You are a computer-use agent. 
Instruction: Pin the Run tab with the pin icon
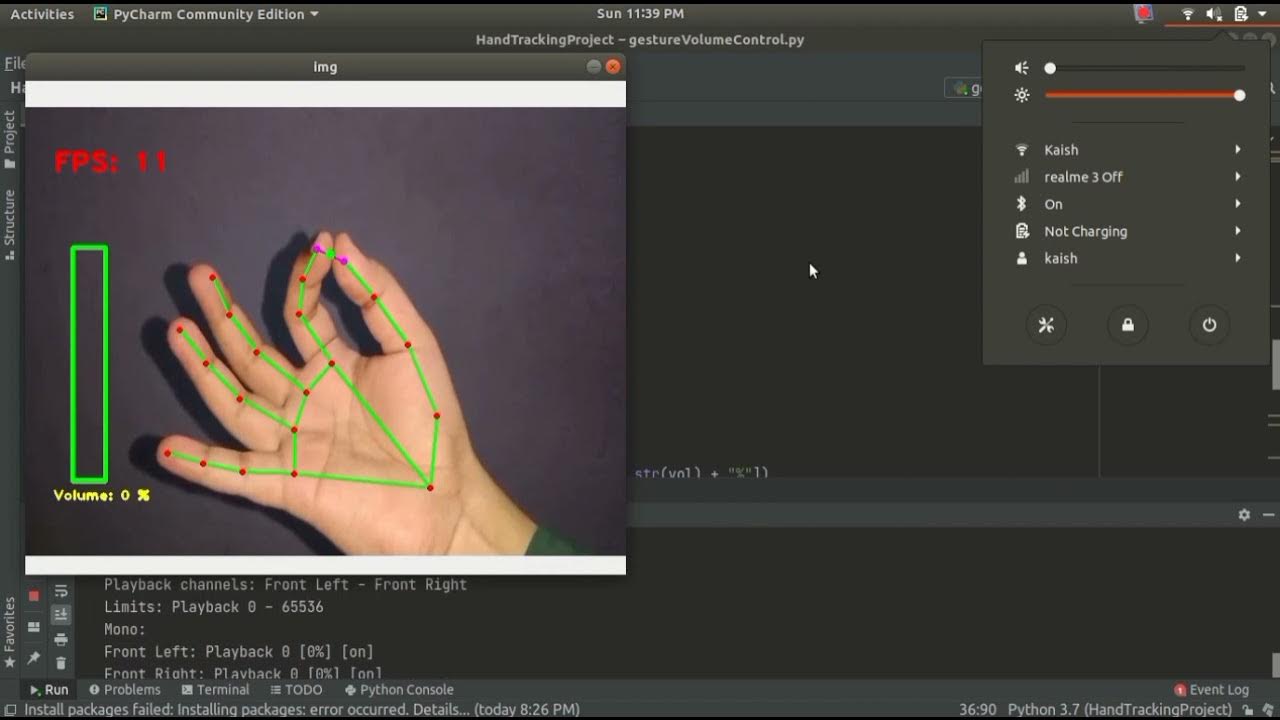pyautogui.click(x=33, y=658)
